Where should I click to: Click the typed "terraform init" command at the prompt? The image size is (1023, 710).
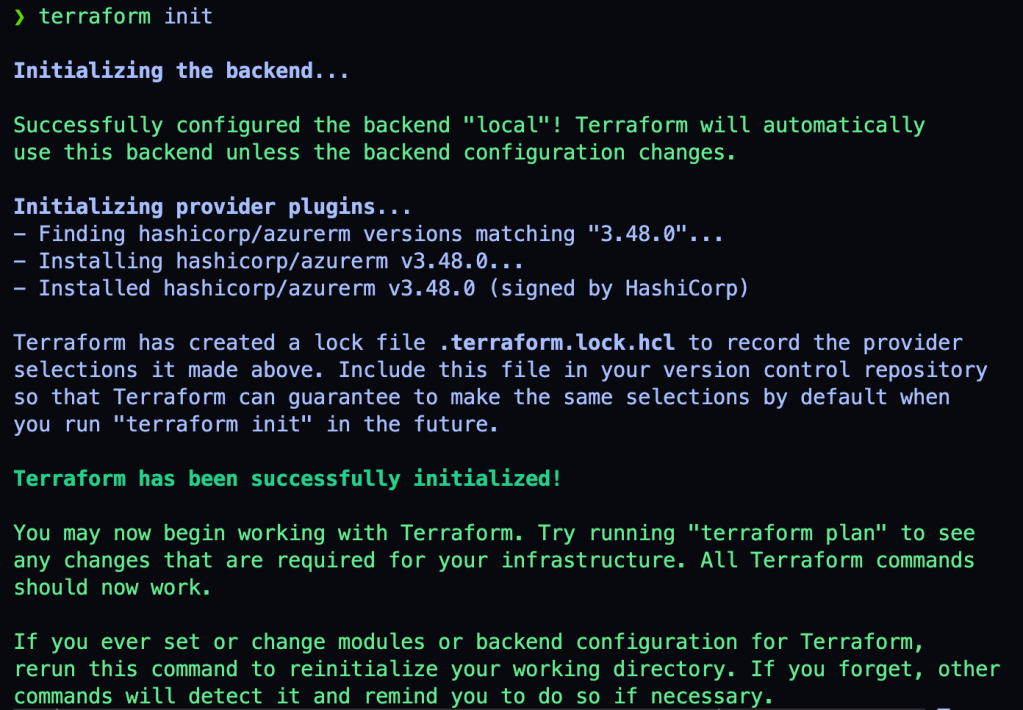click(125, 17)
